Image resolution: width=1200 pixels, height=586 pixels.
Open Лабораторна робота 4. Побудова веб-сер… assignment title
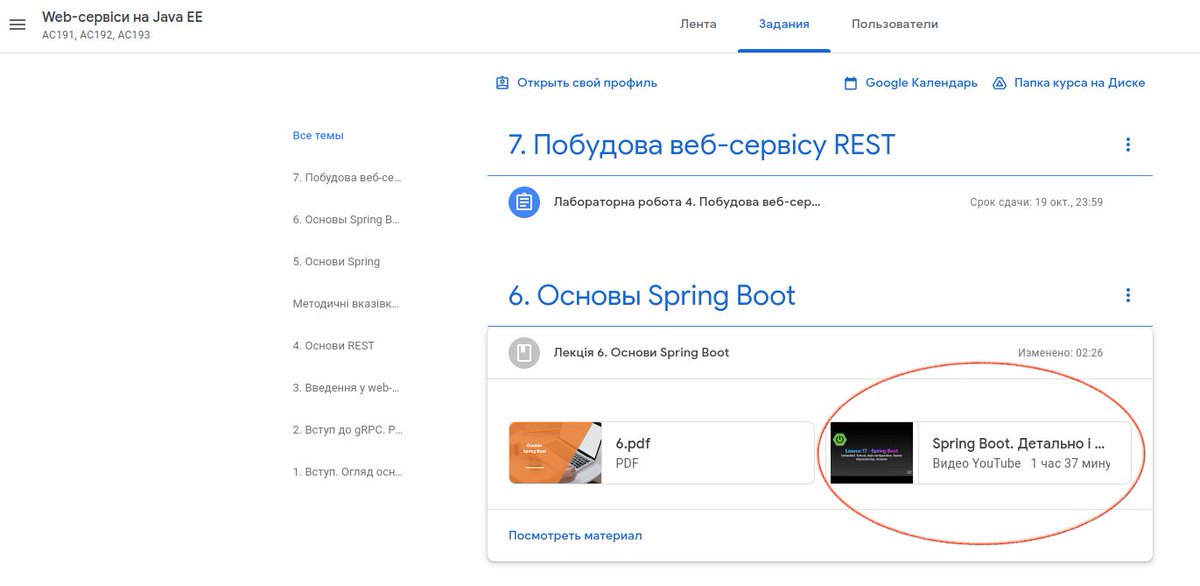click(x=687, y=202)
